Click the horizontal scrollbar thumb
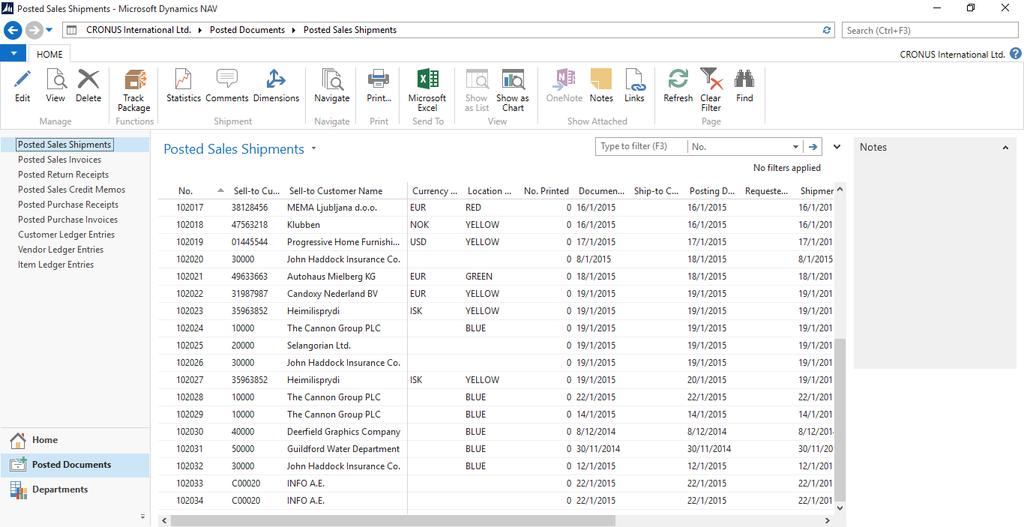This screenshot has width=1024, height=527. click(x=394, y=520)
